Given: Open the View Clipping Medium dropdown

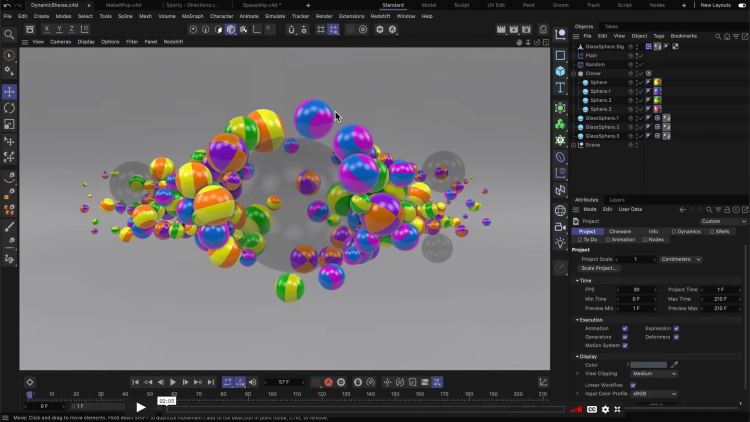Looking at the screenshot, I should point(654,374).
